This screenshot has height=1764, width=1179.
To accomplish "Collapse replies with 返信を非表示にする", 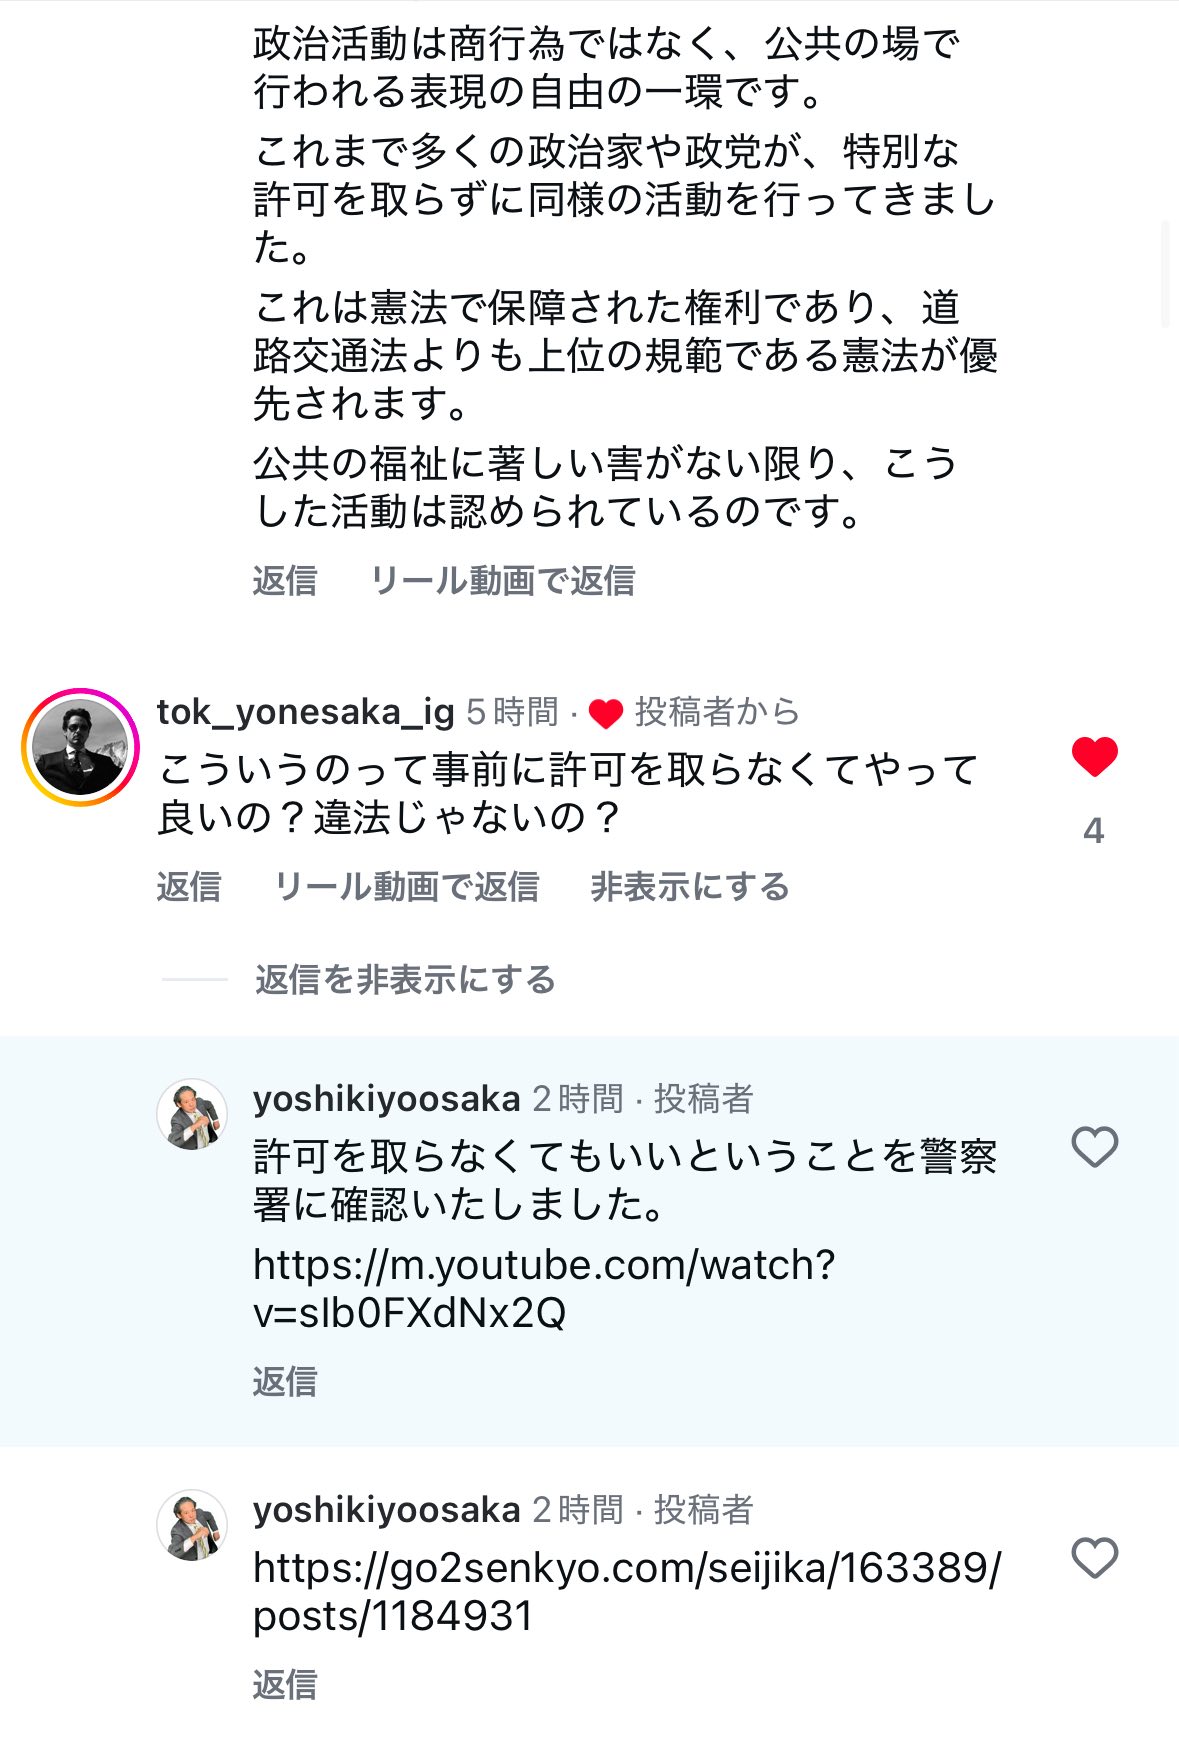I will point(405,980).
